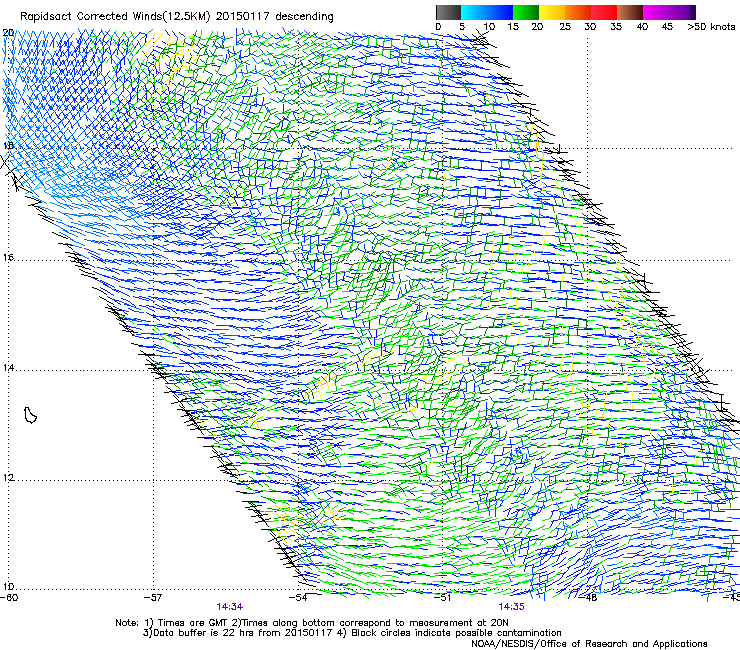Screen dimensions: 740x650
Task: Pick the magenta 40–45 knots legend swatch
Action: pos(656,12)
